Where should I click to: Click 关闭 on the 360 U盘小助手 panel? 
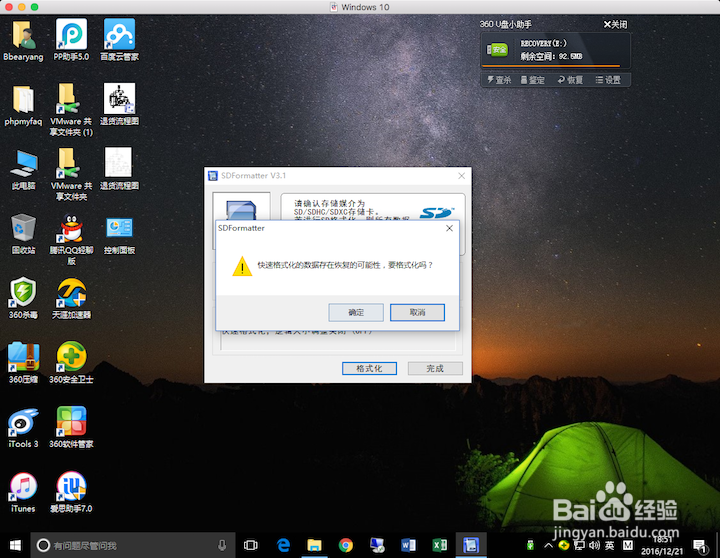615,24
